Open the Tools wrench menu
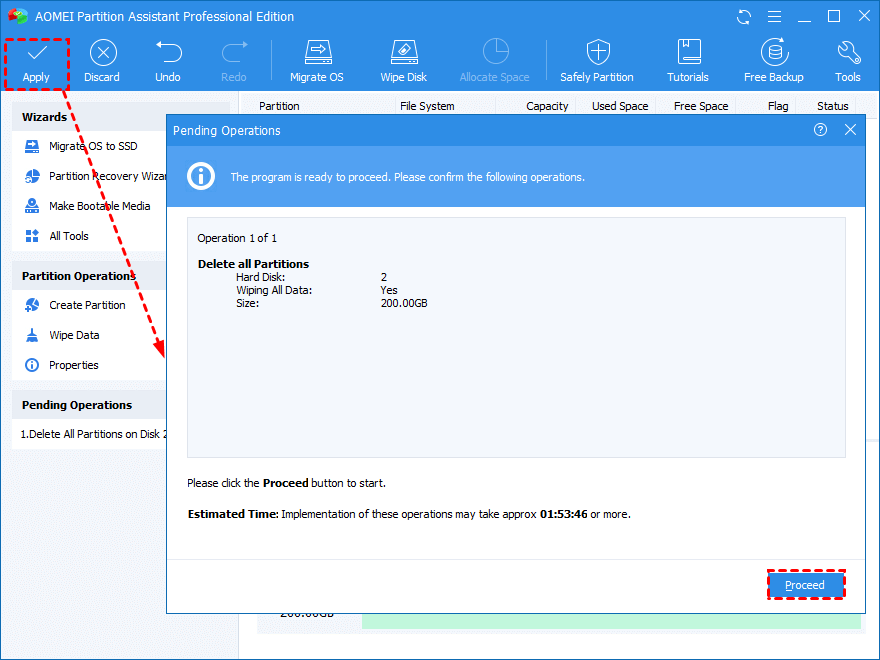 click(848, 62)
